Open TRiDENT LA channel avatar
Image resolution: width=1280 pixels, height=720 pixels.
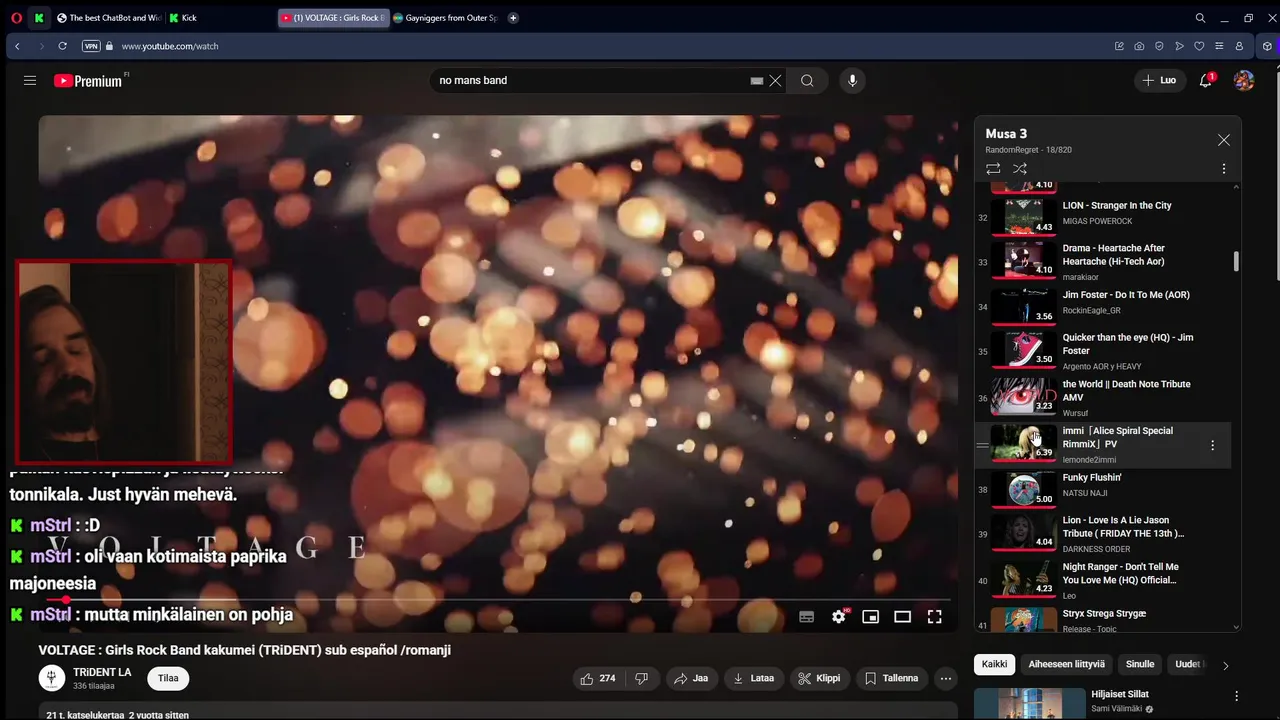click(x=52, y=678)
